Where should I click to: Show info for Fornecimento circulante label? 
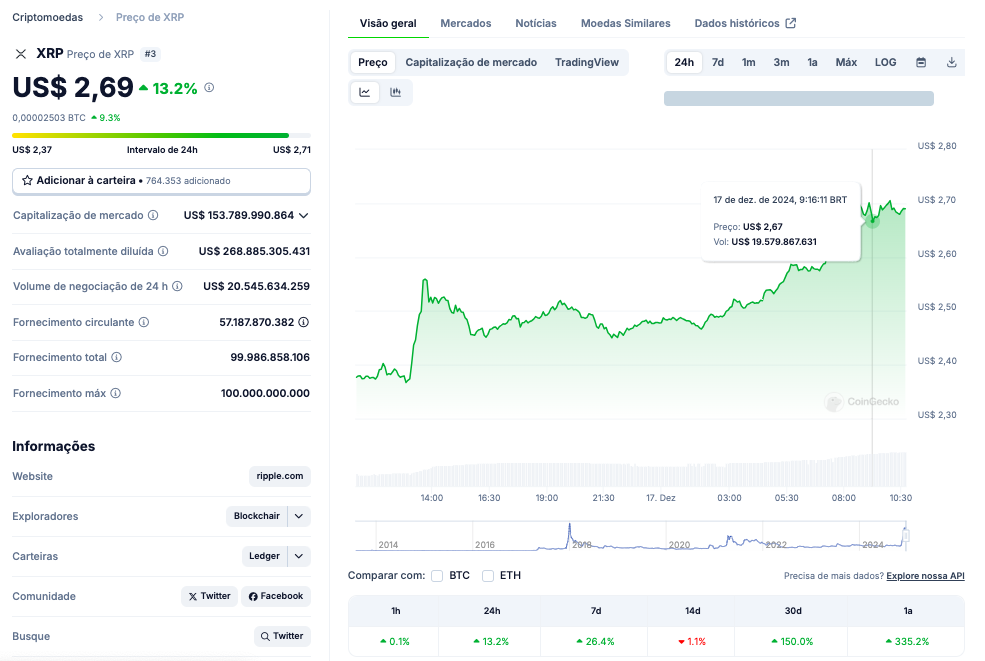[x=144, y=322]
